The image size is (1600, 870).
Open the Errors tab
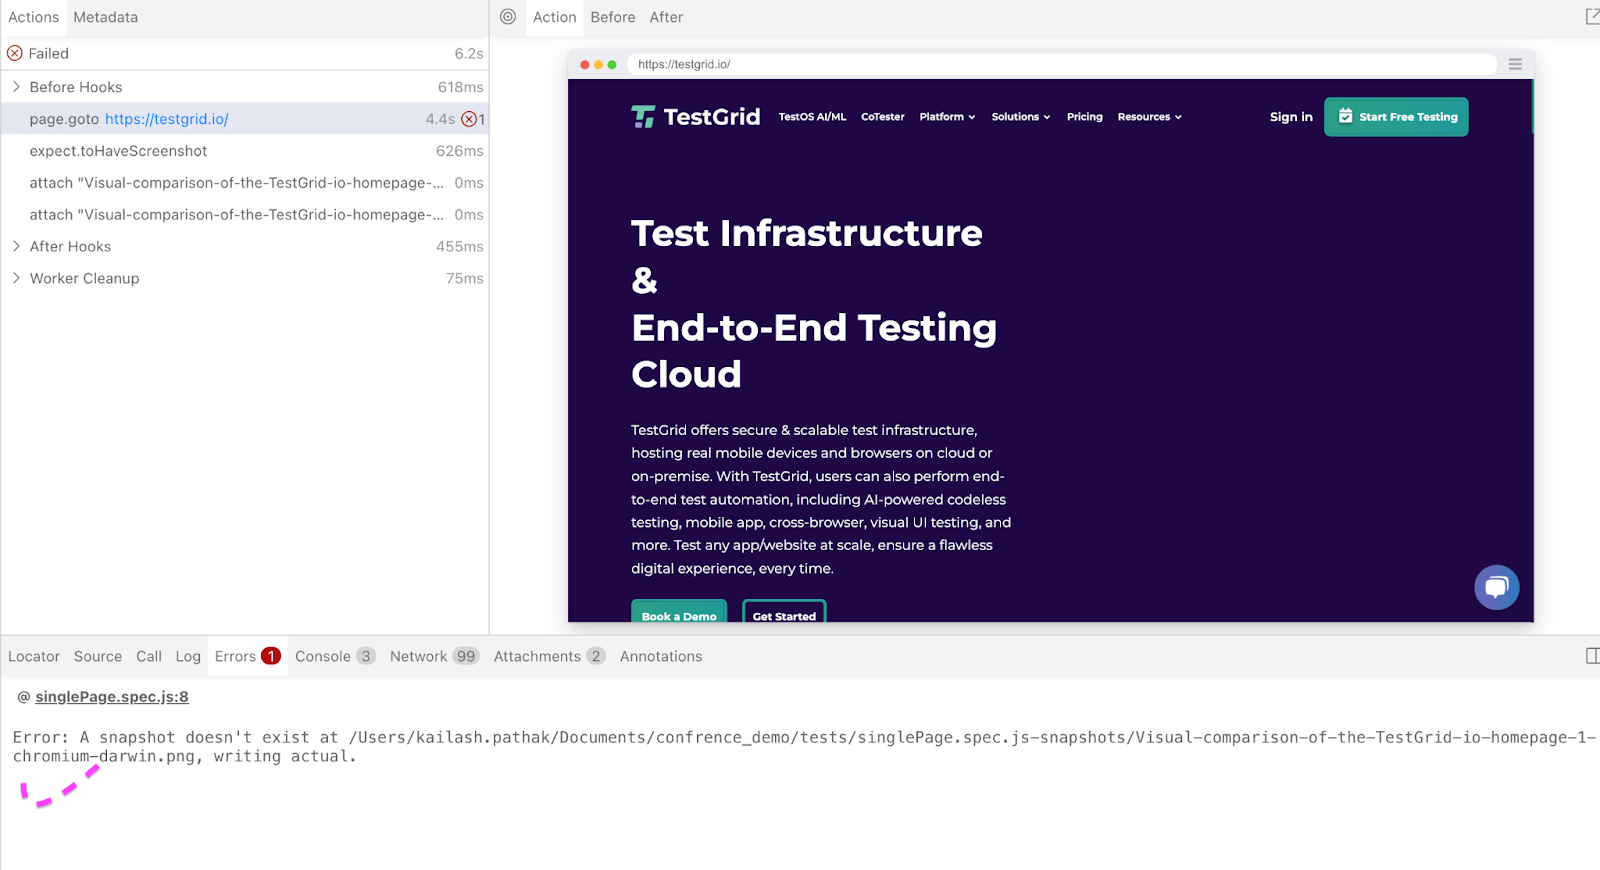247,656
